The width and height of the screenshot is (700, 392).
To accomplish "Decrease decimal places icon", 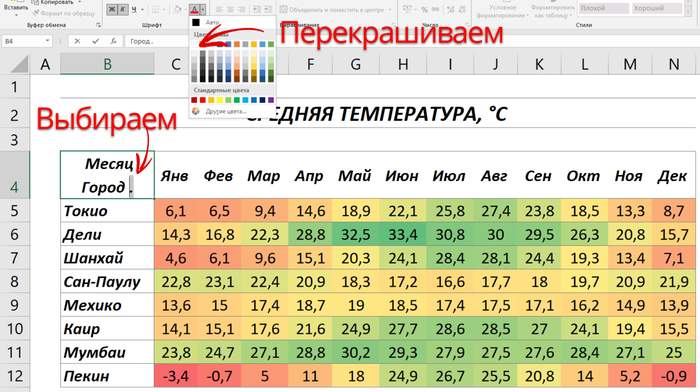I will (x=462, y=9).
